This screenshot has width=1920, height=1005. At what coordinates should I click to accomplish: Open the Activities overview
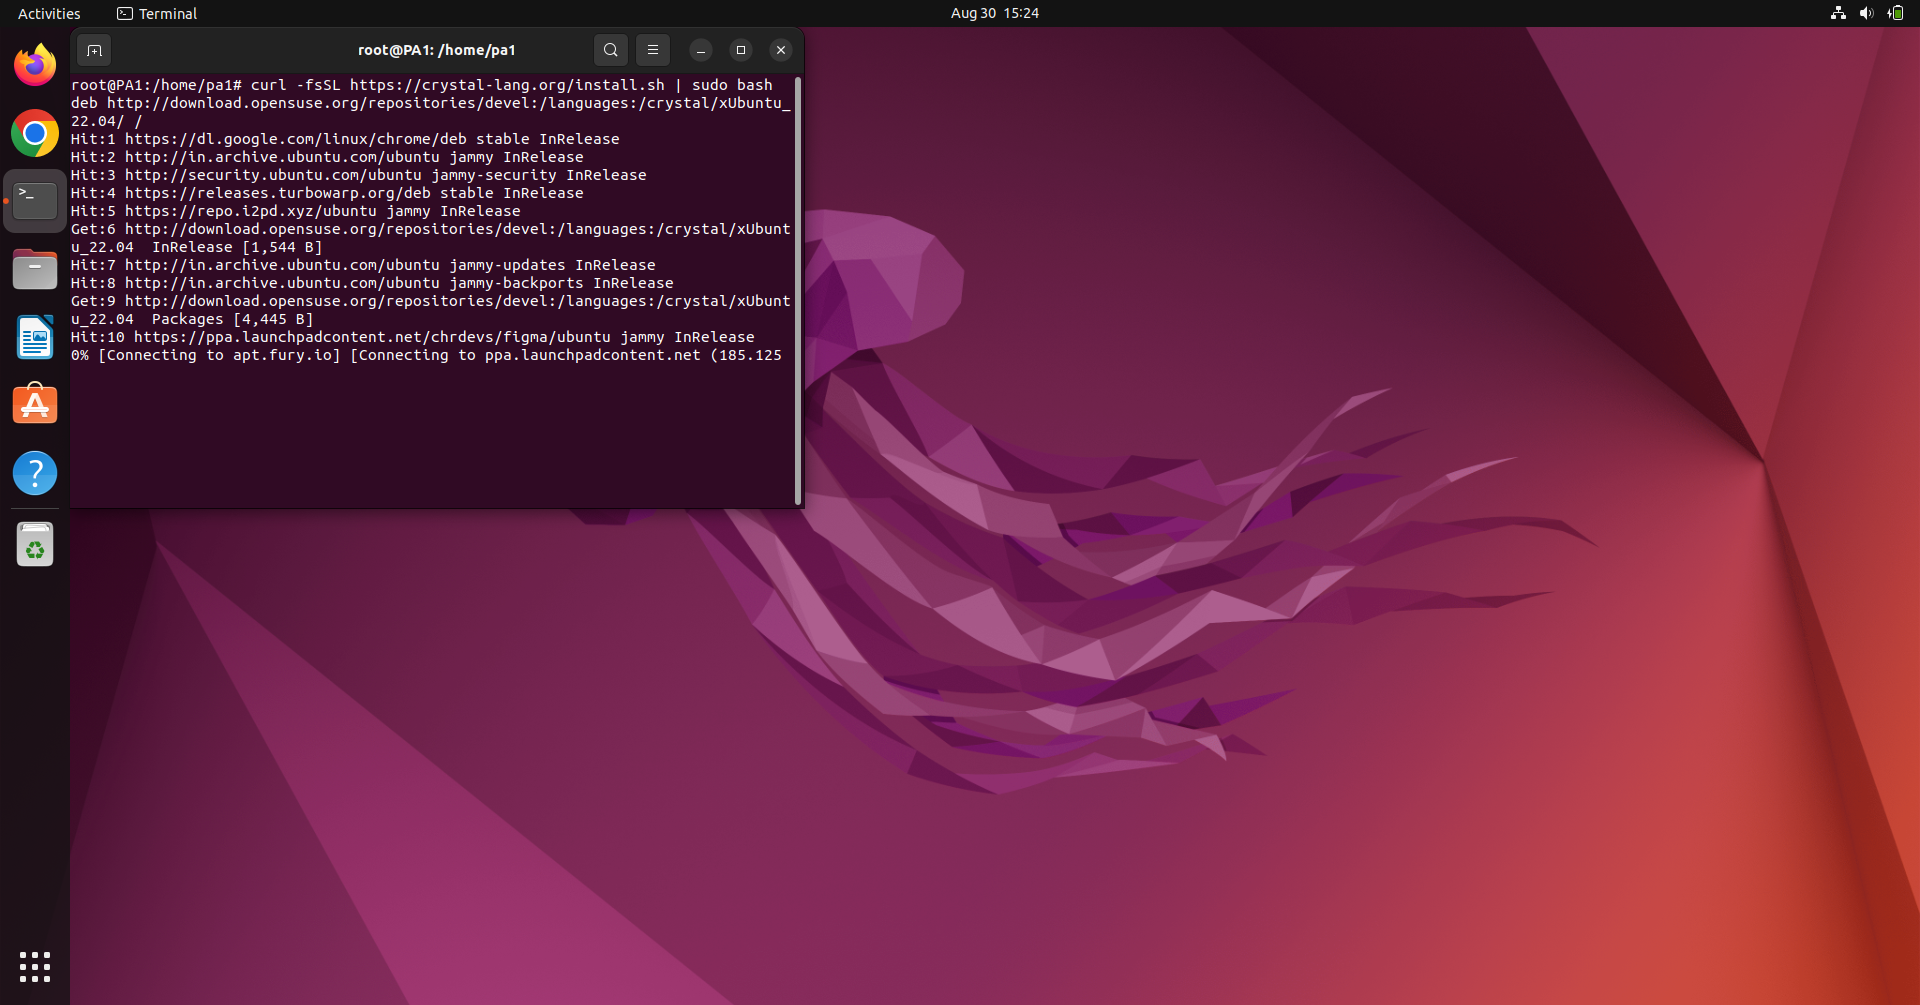pos(49,13)
